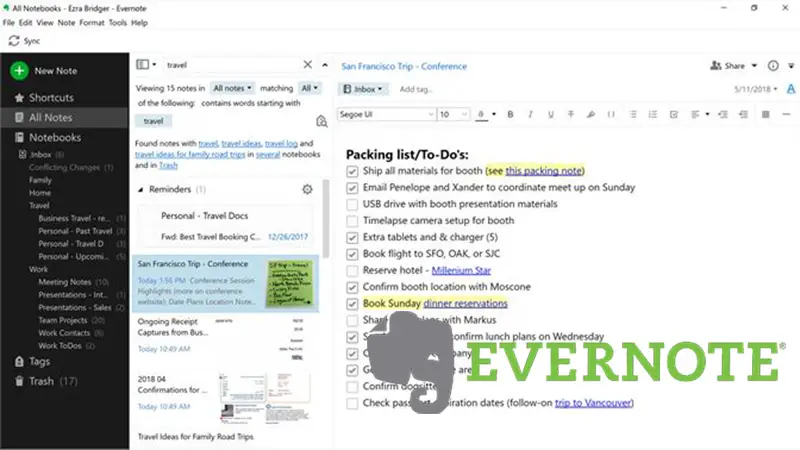This screenshot has height=450, width=800.
Task: Check Timelapse camera setup for booth
Action: (352, 221)
